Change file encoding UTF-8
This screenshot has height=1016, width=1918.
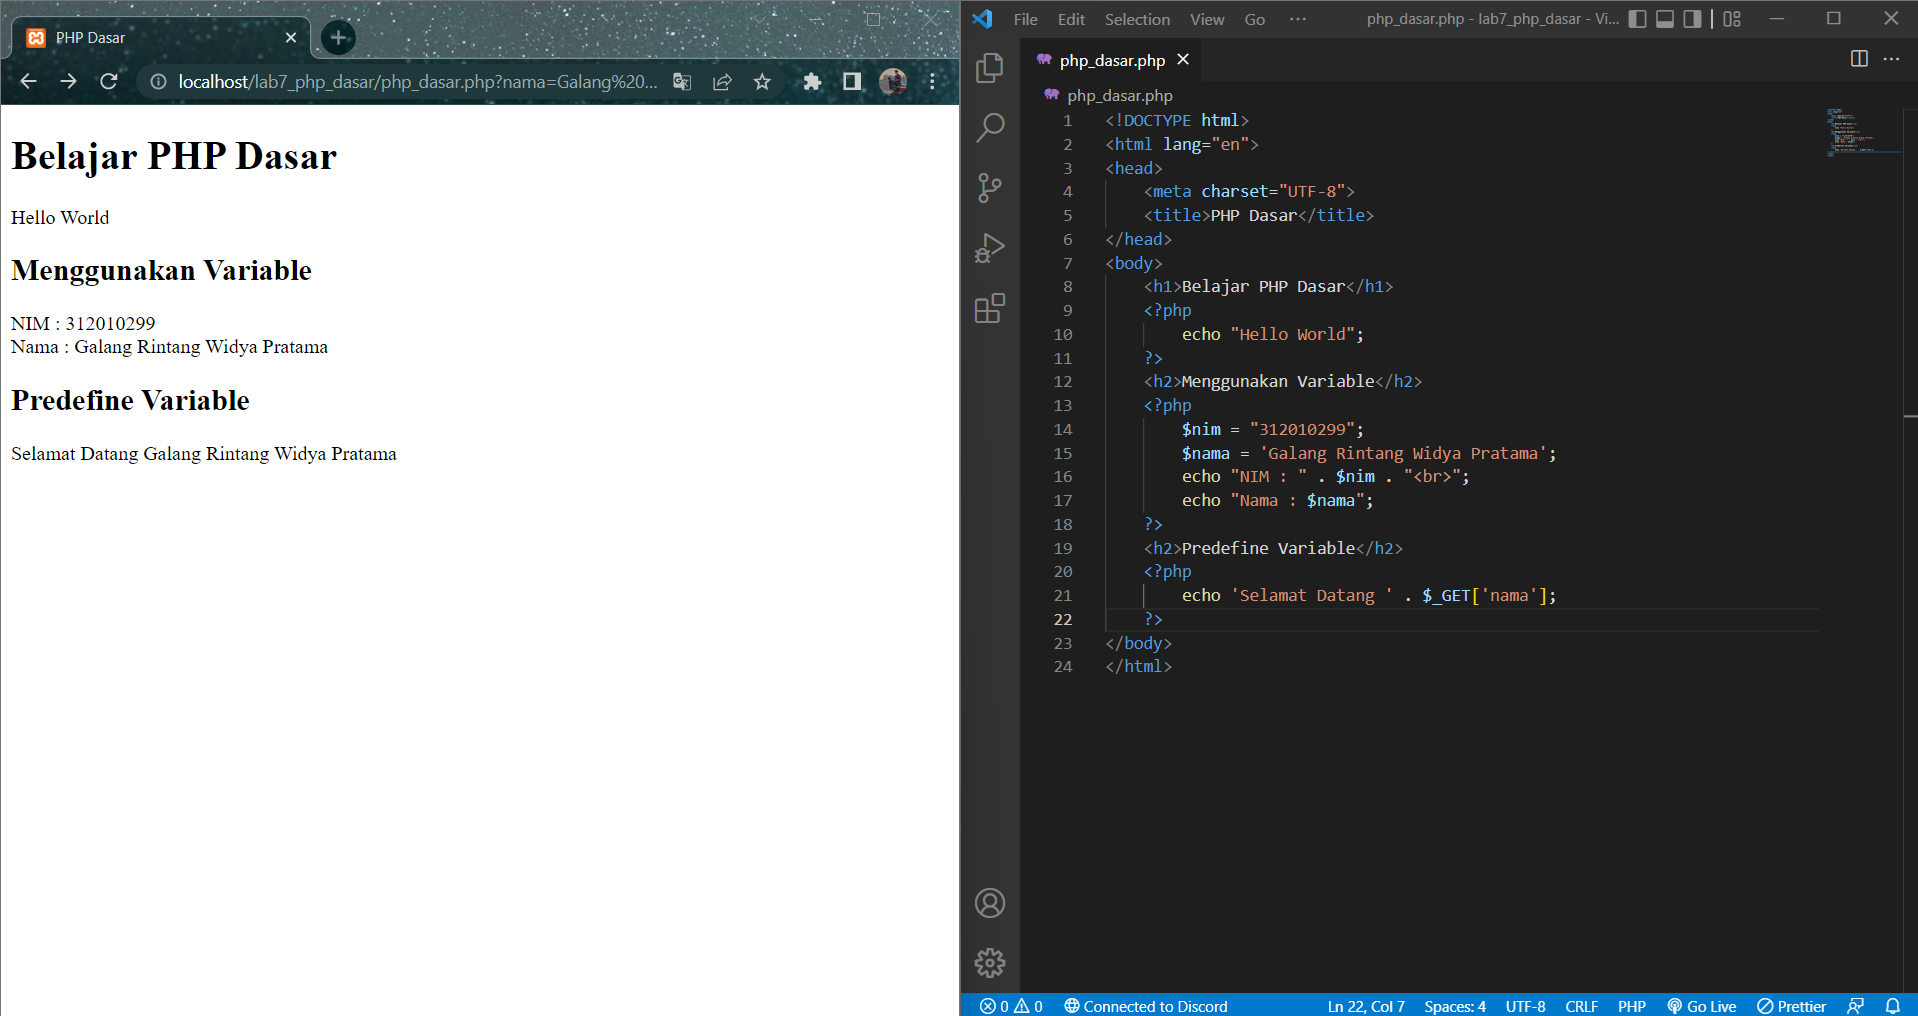tap(1525, 1006)
